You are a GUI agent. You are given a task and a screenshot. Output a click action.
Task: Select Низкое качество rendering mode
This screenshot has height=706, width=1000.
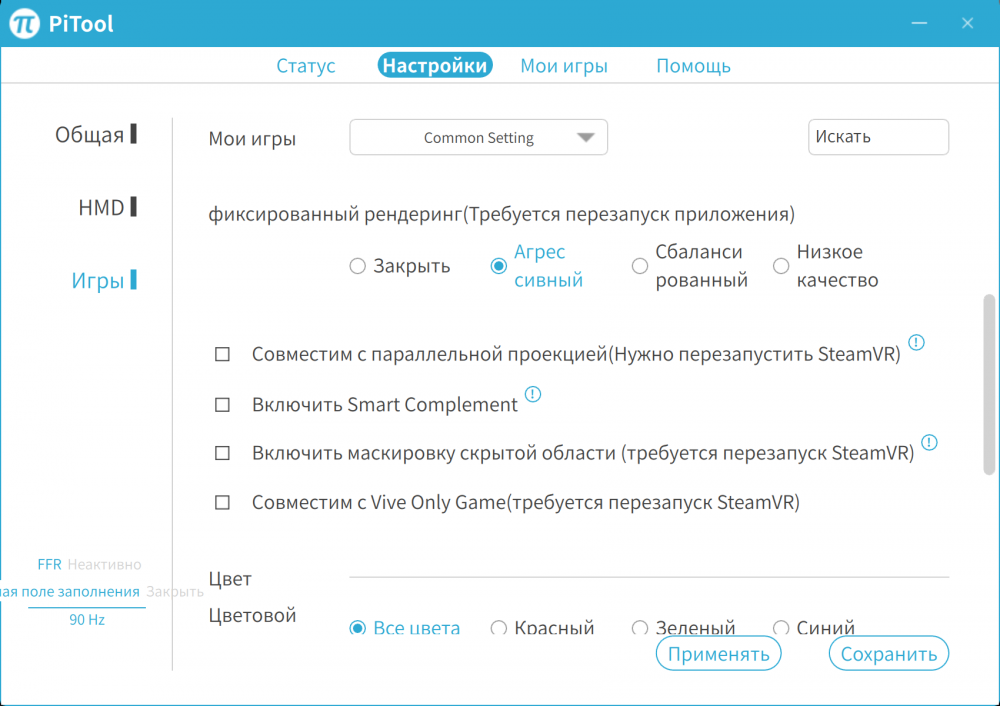[x=781, y=266]
